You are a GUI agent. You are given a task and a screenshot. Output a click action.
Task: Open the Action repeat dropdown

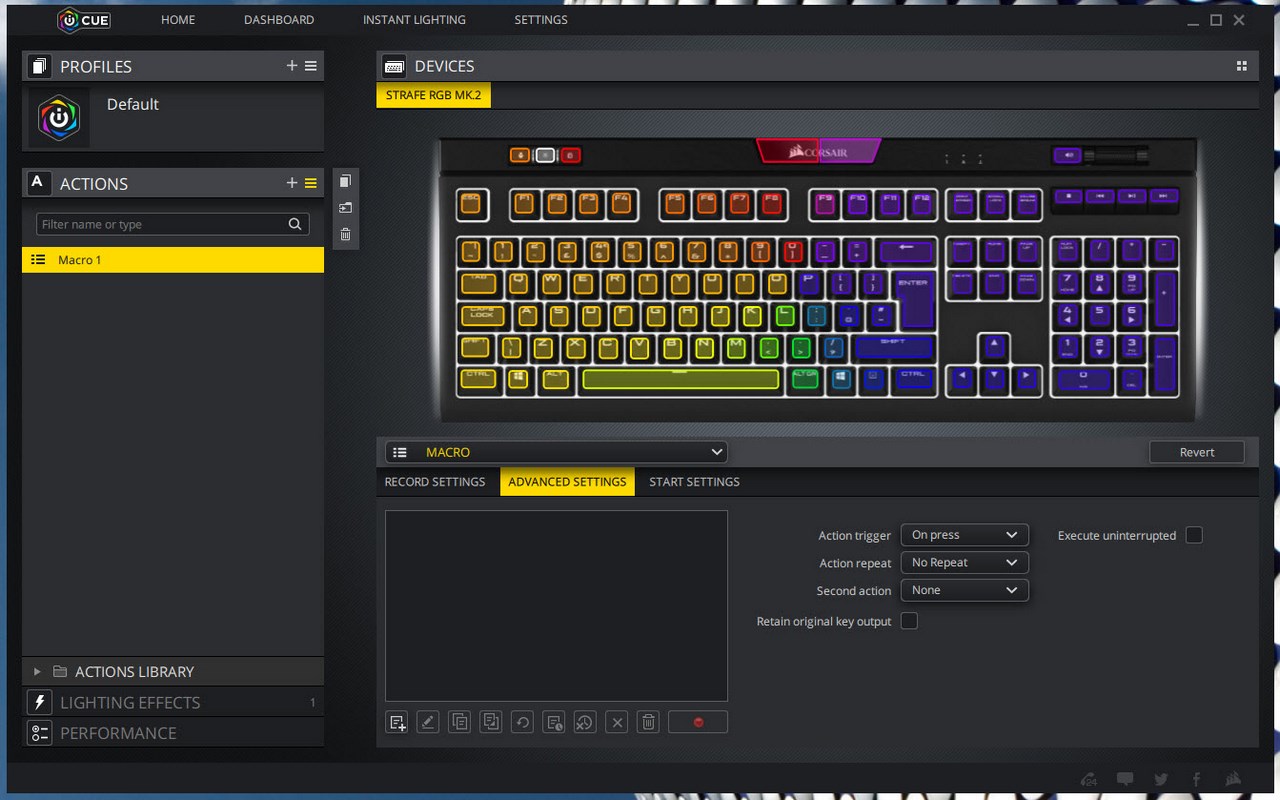pos(964,562)
